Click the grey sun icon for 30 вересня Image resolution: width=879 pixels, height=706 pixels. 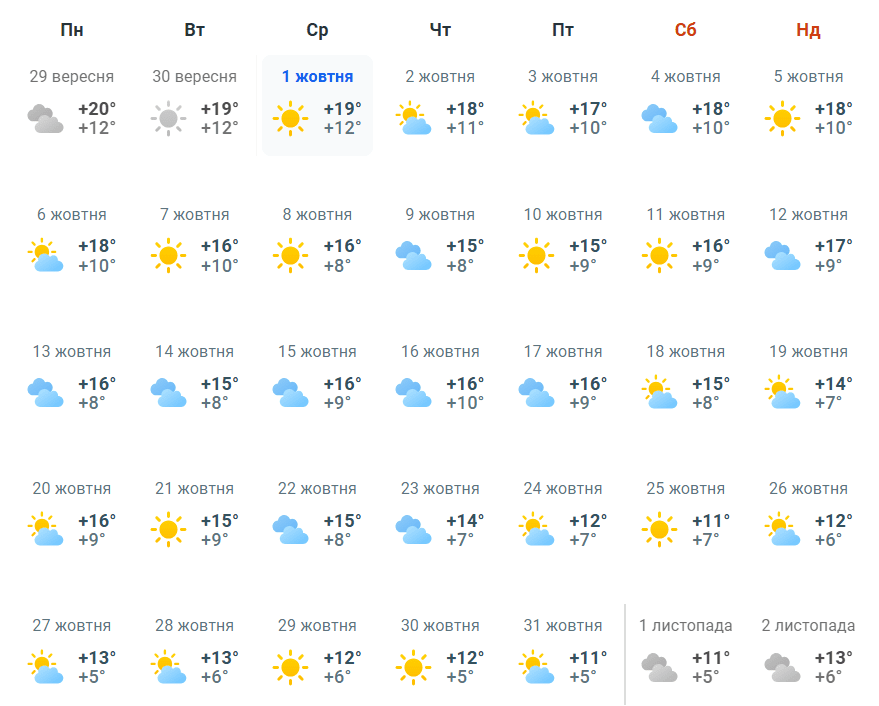tap(168, 119)
